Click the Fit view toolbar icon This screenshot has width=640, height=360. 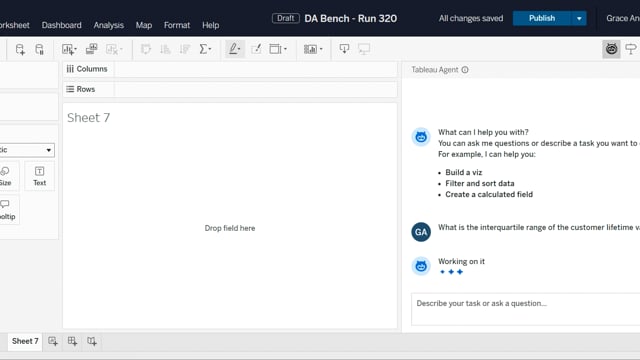pos(275,49)
